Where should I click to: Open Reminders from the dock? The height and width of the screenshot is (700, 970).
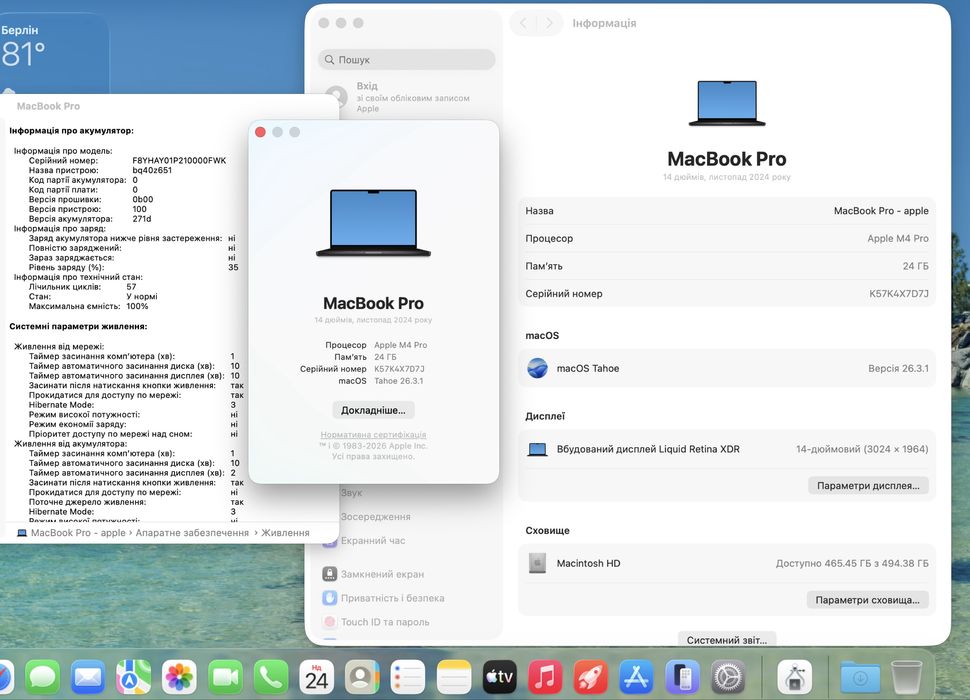coord(408,677)
